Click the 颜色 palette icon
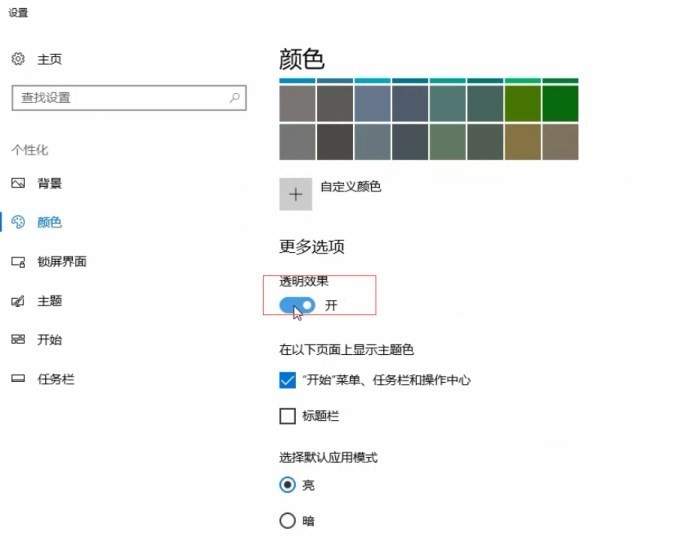685x538 pixels. 18,222
